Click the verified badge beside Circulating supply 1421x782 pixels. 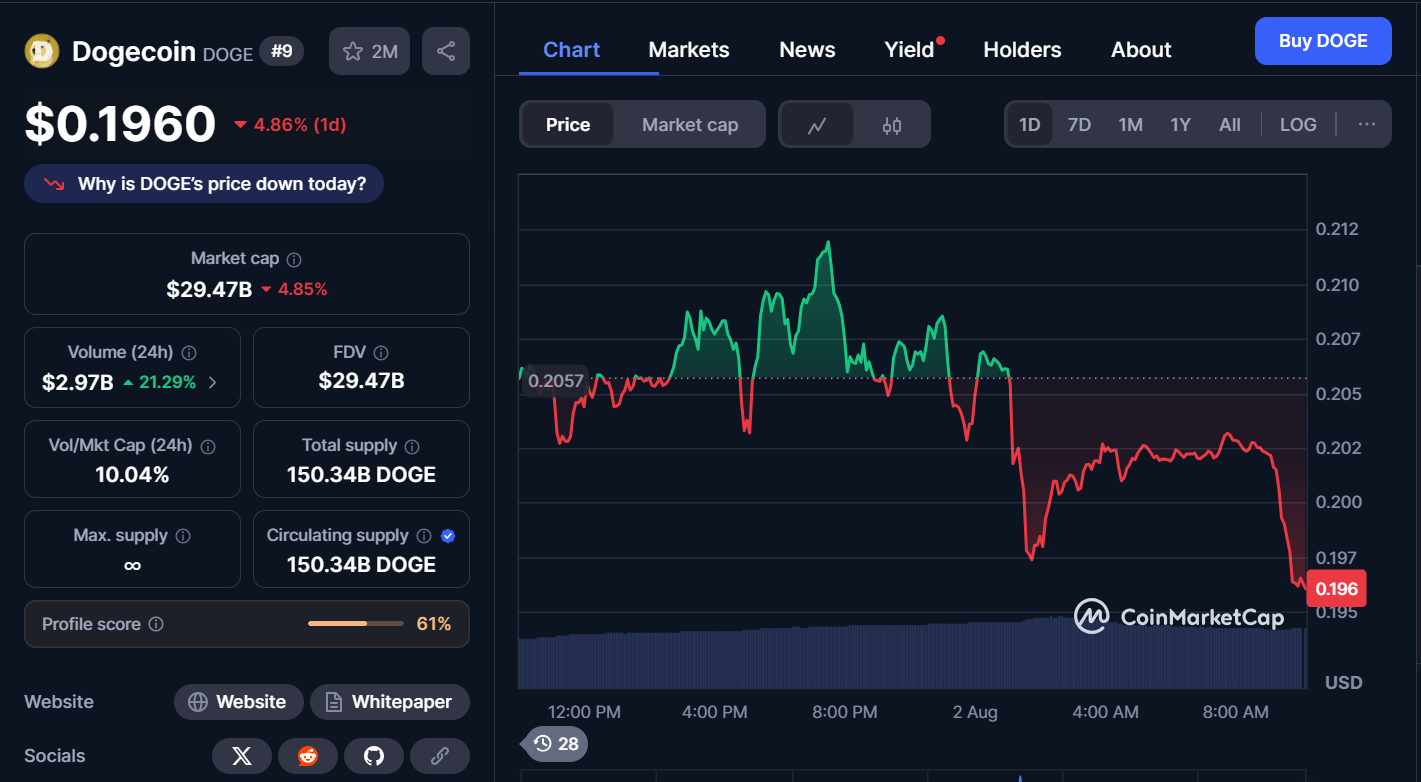point(448,536)
